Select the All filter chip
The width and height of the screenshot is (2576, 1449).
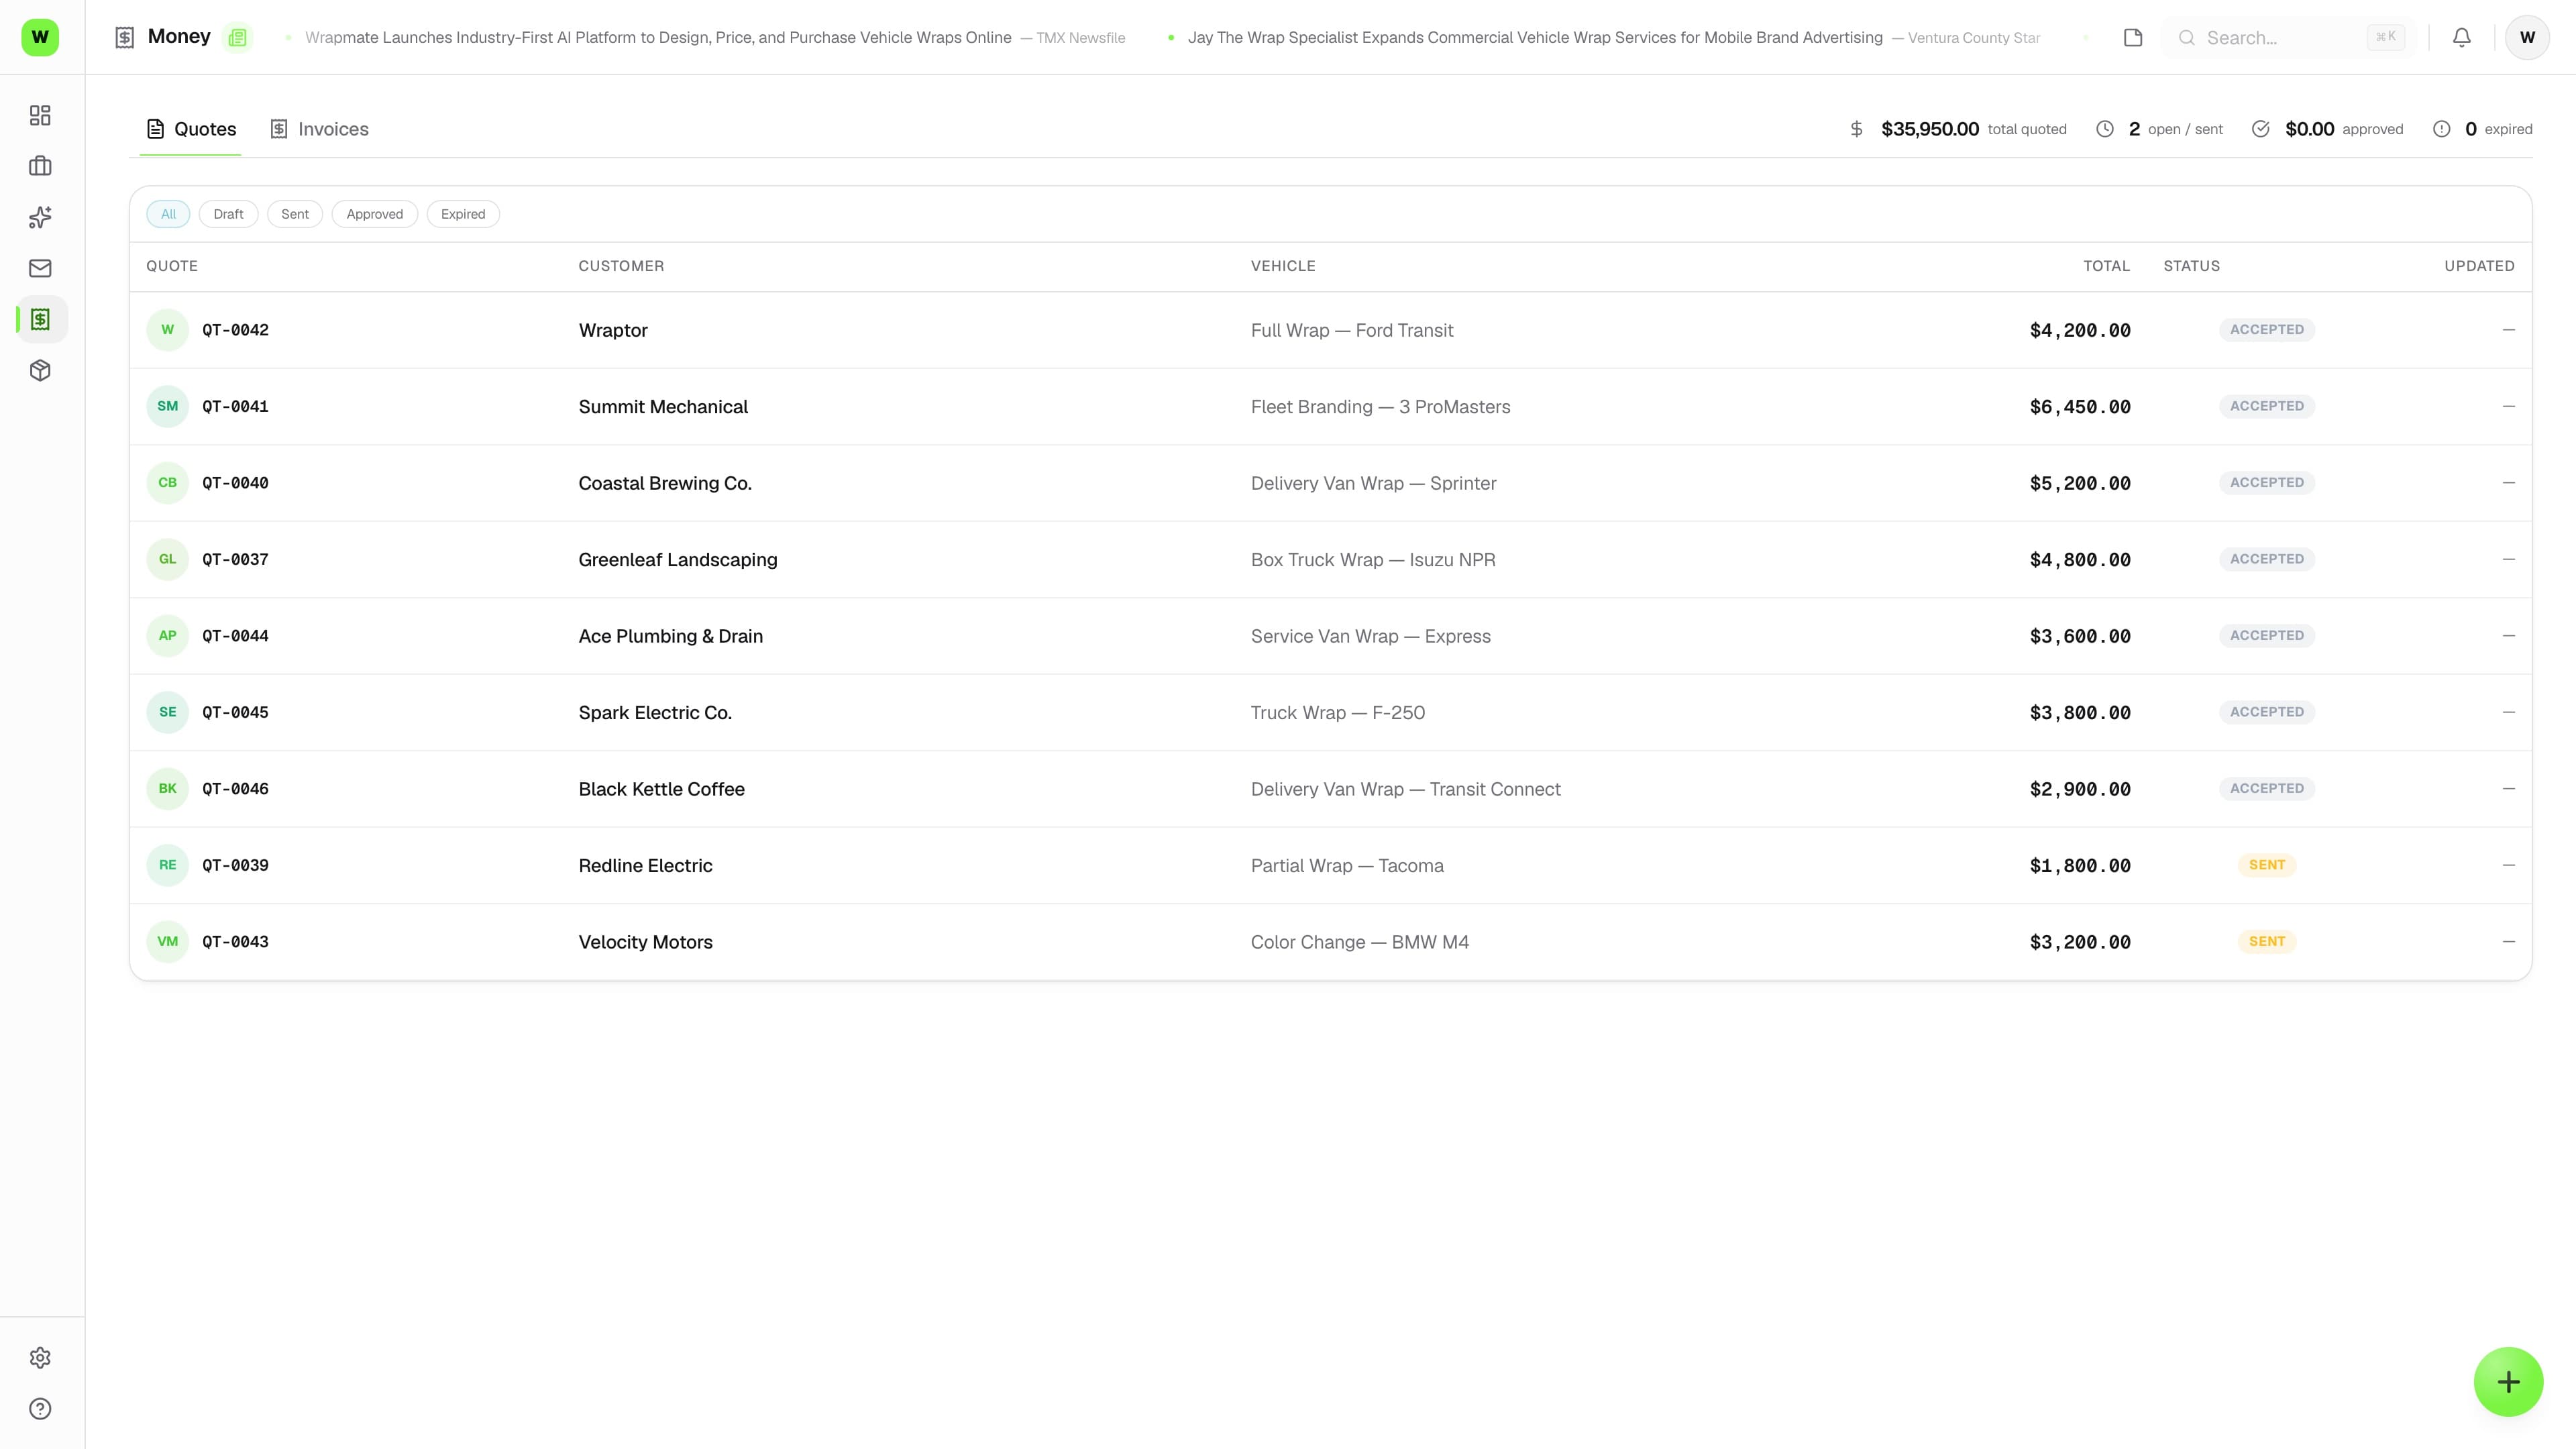168,214
